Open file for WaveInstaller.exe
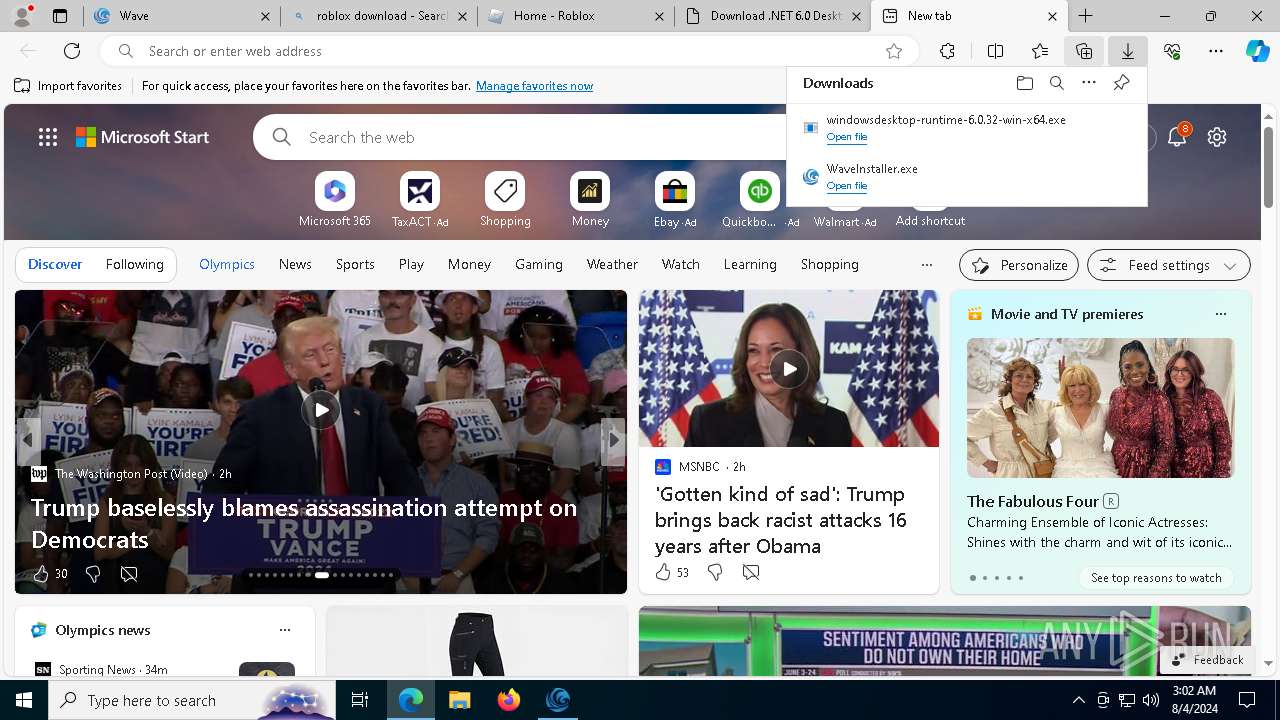The height and width of the screenshot is (720, 1280). point(847,186)
